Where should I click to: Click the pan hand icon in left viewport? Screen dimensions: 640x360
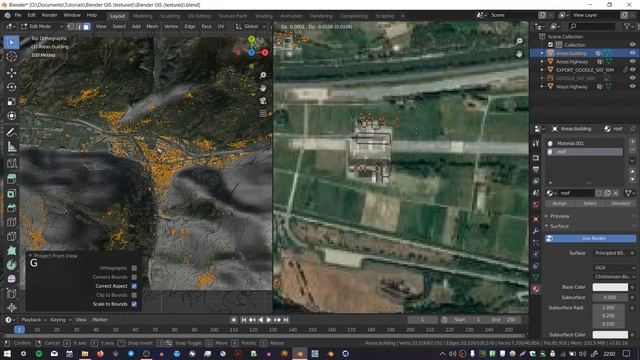click(x=263, y=88)
